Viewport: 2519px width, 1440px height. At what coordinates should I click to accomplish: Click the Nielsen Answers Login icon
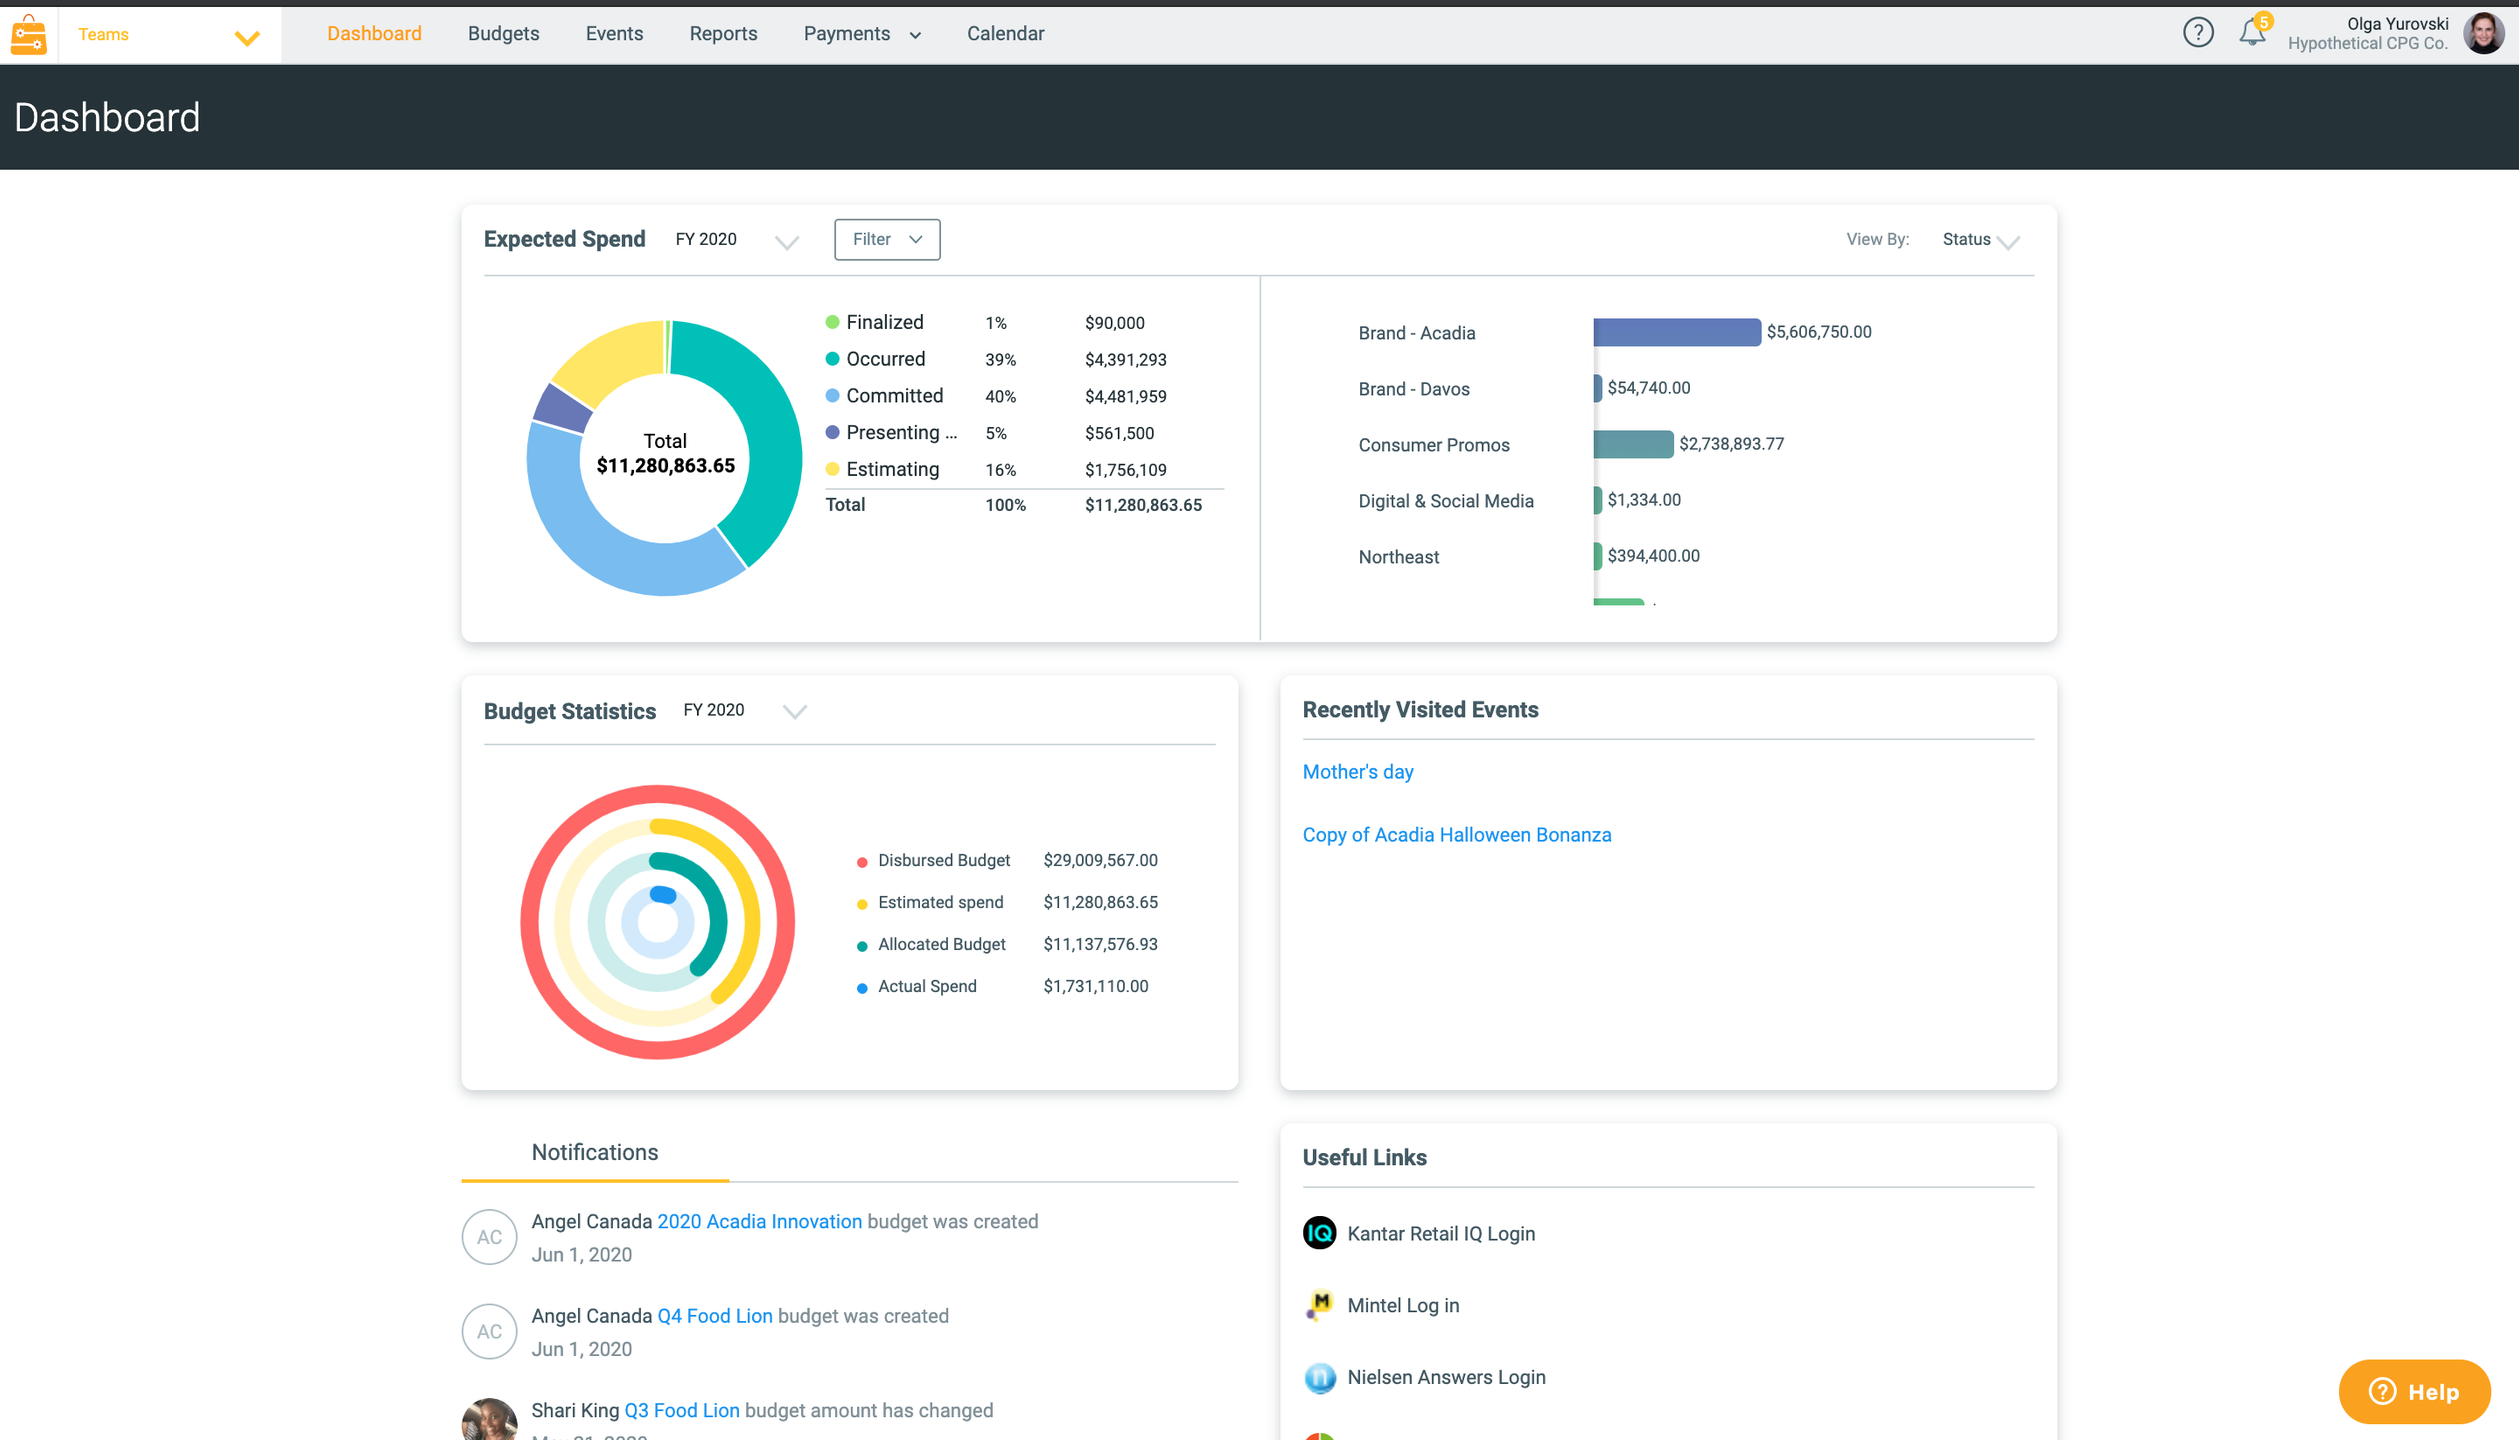(x=1319, y=1377)
